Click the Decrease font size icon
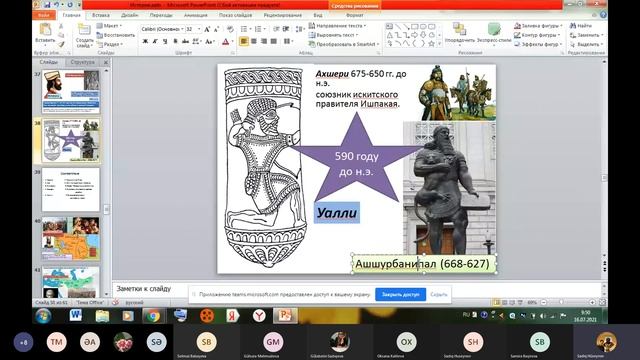 coord(216,29)
